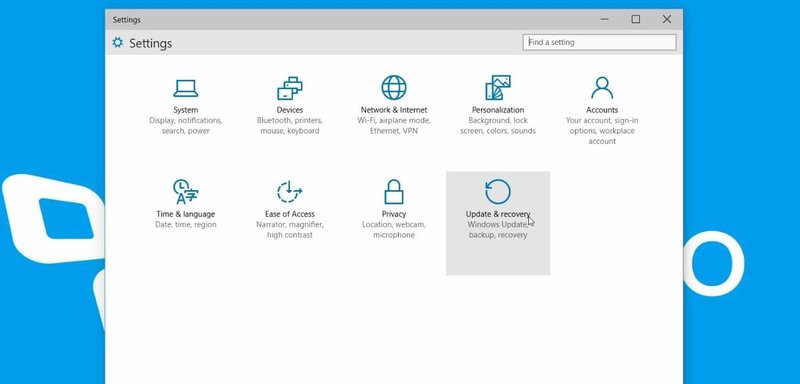Screen dimensions: 800x384
Task: Click 'Location, webcam, microphone' description
Action: pyautogui.click(x=394, y=230)
